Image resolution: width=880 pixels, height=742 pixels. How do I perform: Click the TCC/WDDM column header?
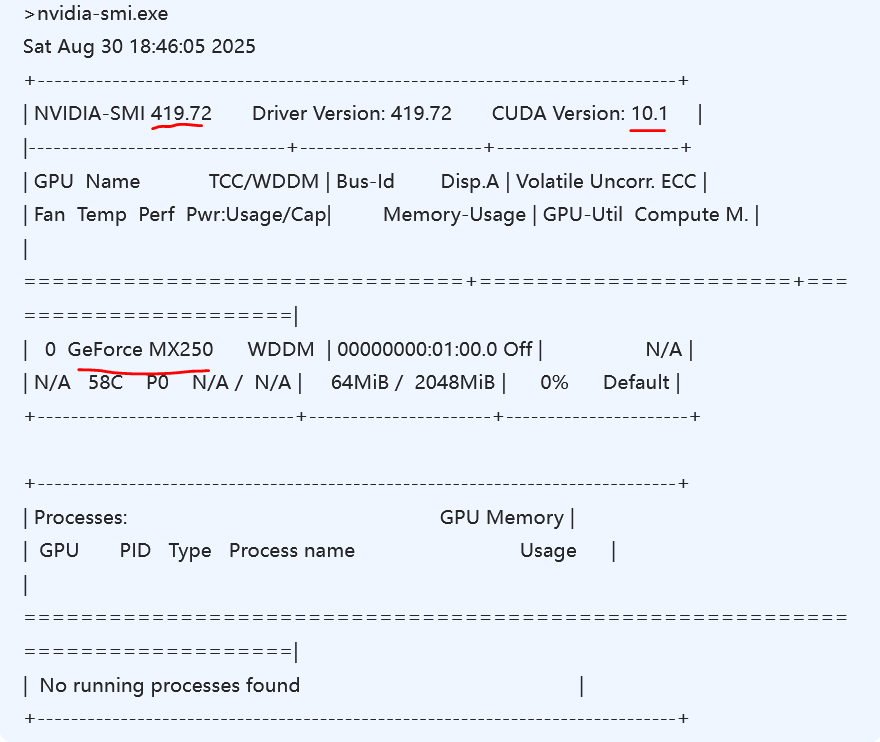coord(264,181)
